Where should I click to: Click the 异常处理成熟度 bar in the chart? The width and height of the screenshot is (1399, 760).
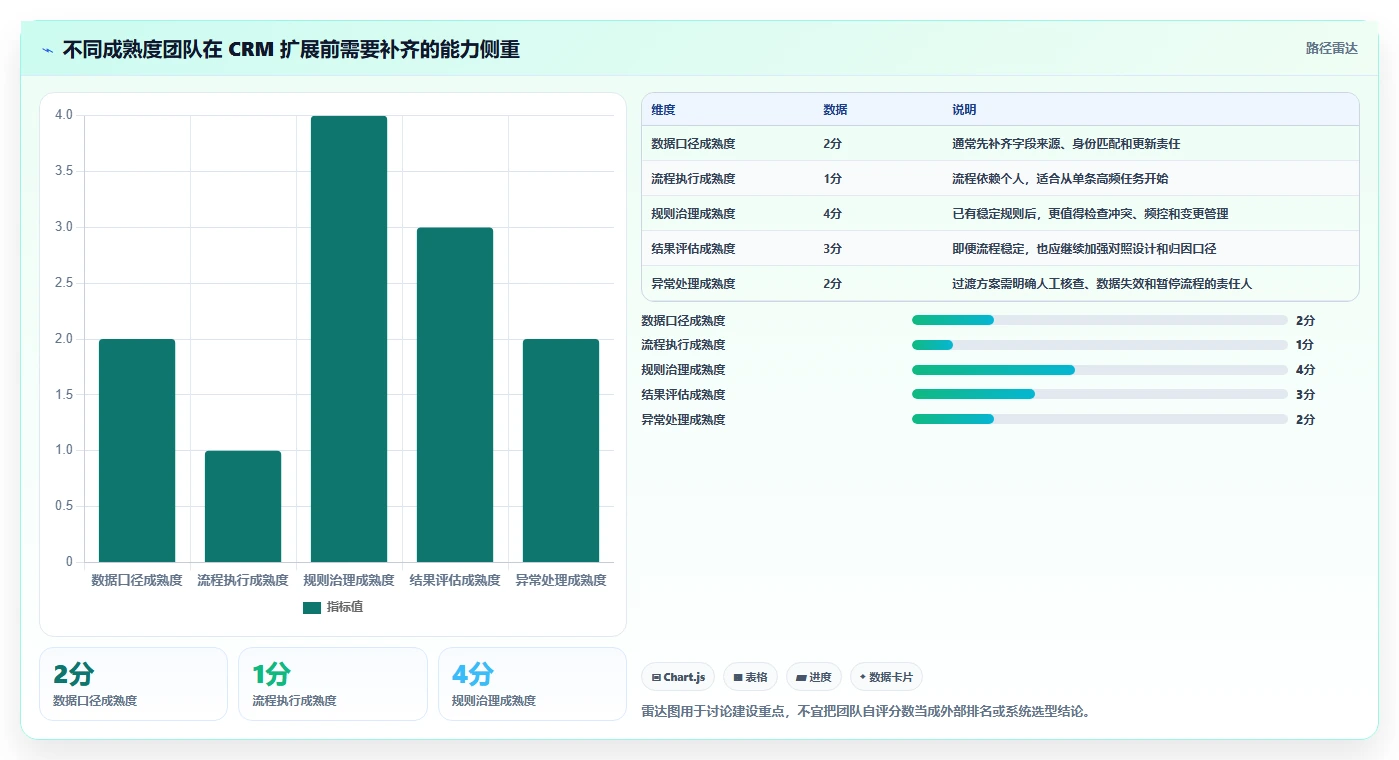tap(561, 450)
